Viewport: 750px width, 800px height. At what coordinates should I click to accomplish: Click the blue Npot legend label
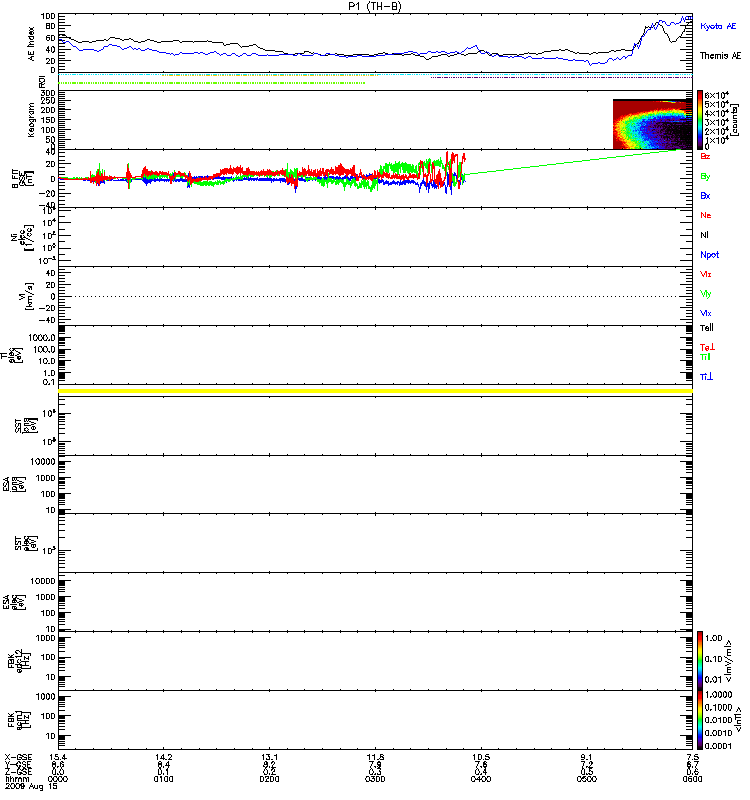710,255
